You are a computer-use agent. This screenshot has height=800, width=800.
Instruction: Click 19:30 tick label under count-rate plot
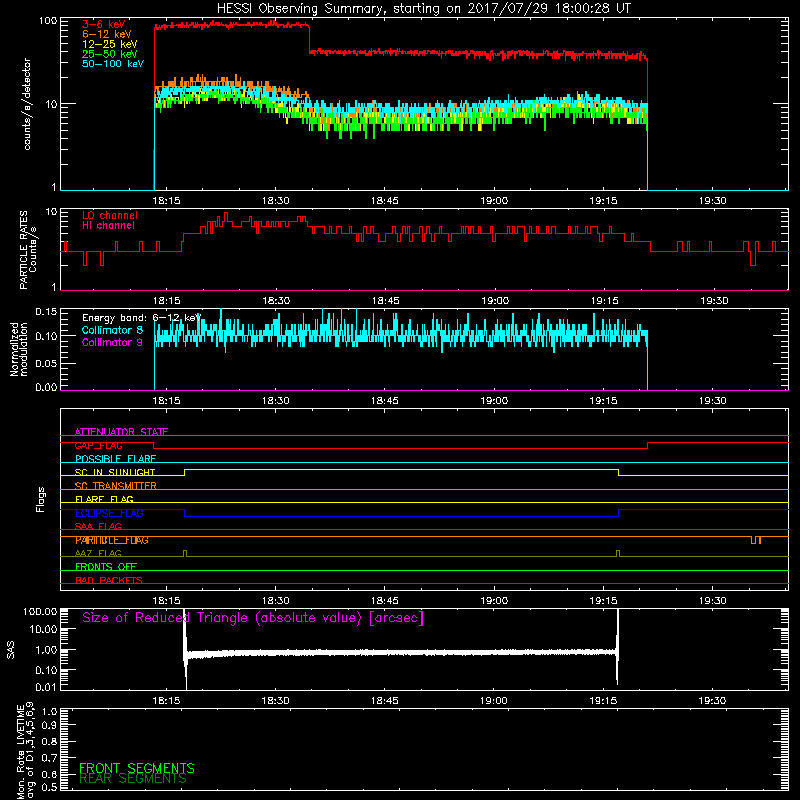(x=712, y=201)
